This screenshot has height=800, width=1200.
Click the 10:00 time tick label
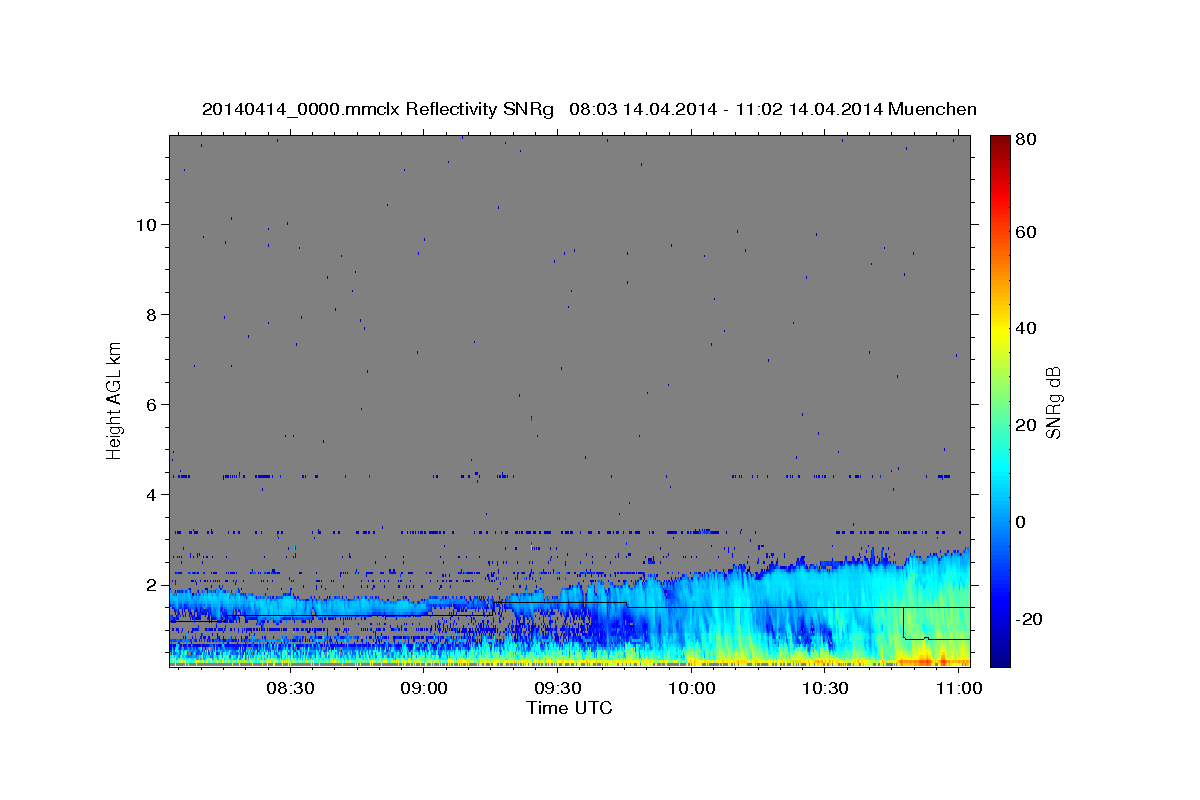692,689
